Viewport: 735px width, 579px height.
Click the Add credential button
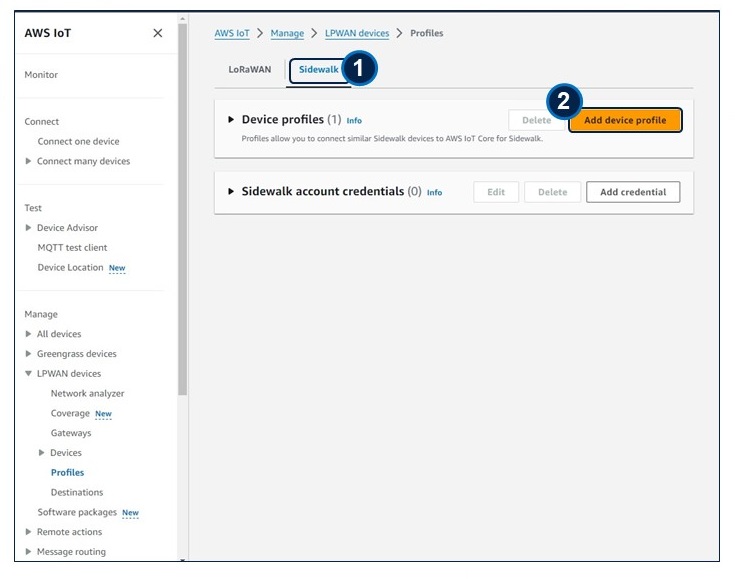[x=633, y=192]
